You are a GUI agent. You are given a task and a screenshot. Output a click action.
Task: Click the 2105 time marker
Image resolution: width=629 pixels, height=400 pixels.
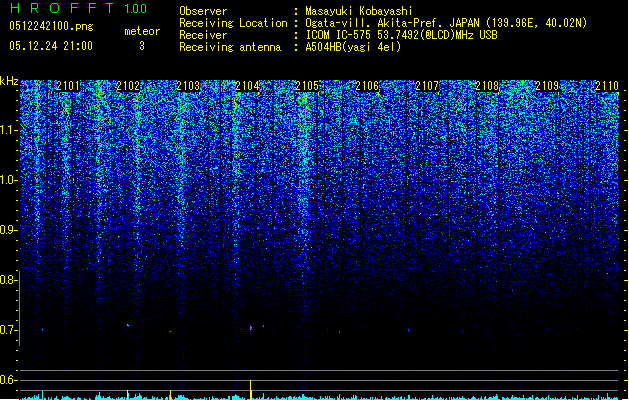[x=307, y=85]
